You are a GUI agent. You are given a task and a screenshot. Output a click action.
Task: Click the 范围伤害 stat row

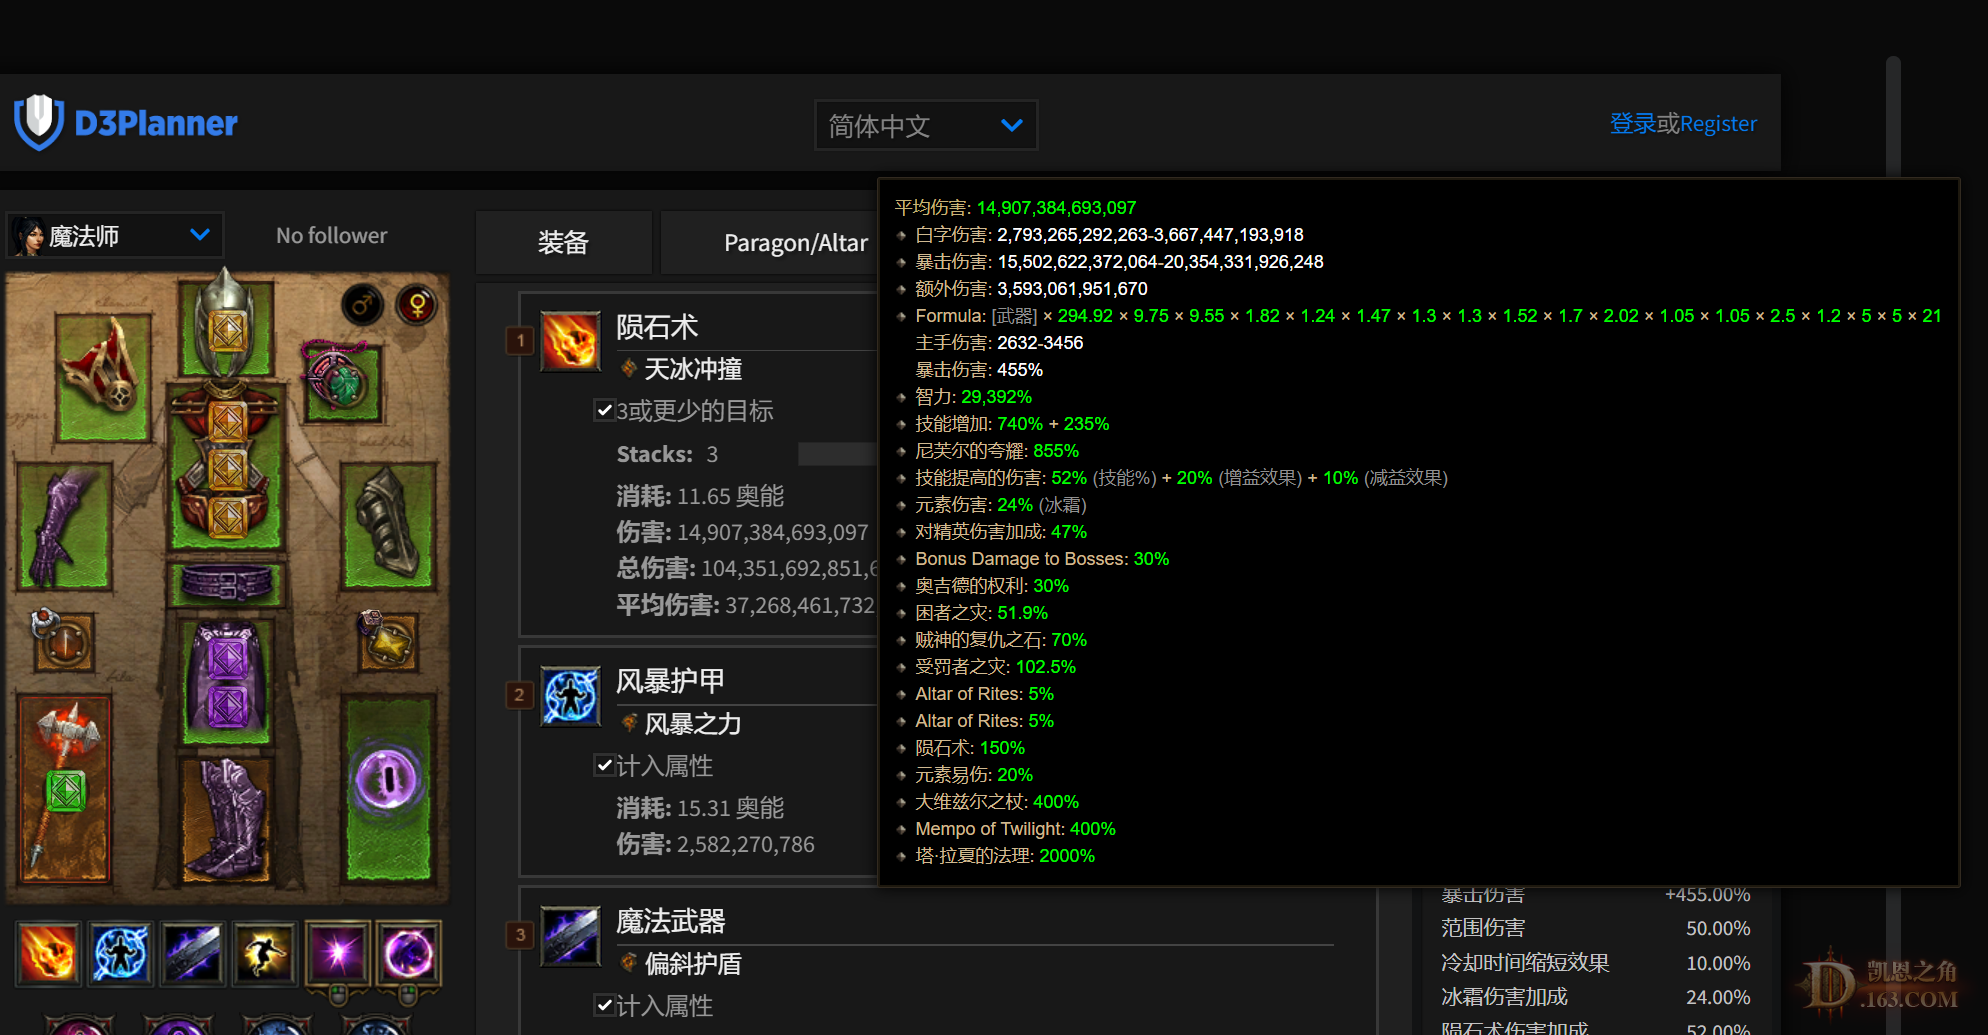(1595, 928)
